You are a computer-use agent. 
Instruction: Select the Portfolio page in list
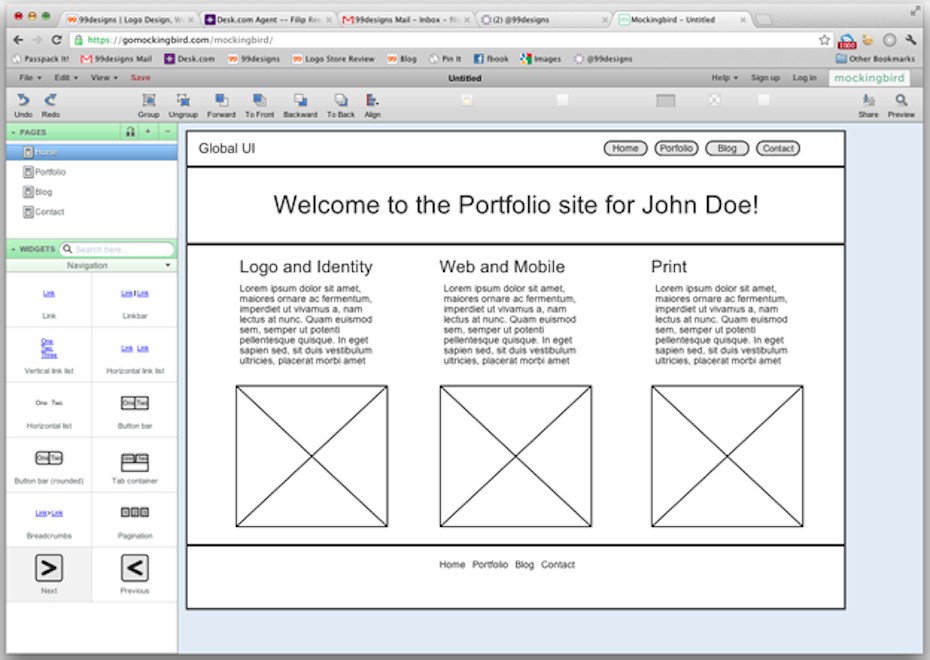[x=50, y=172]
